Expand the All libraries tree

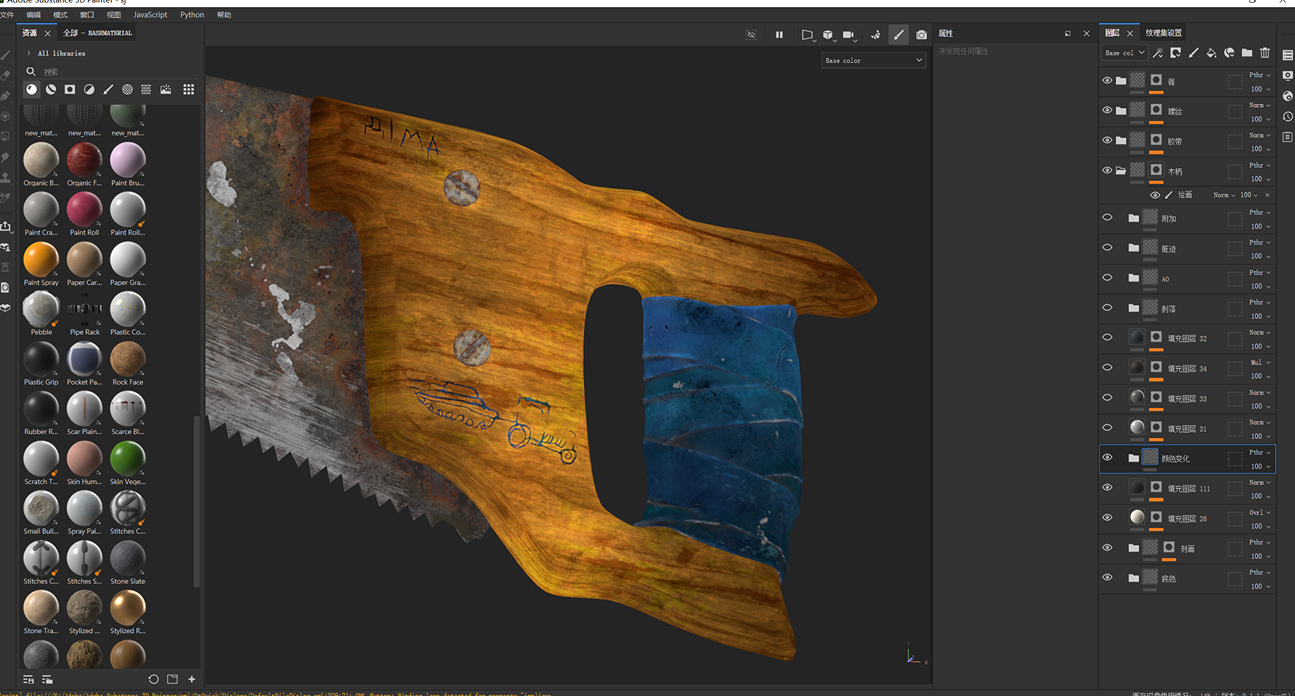(29, 53)
